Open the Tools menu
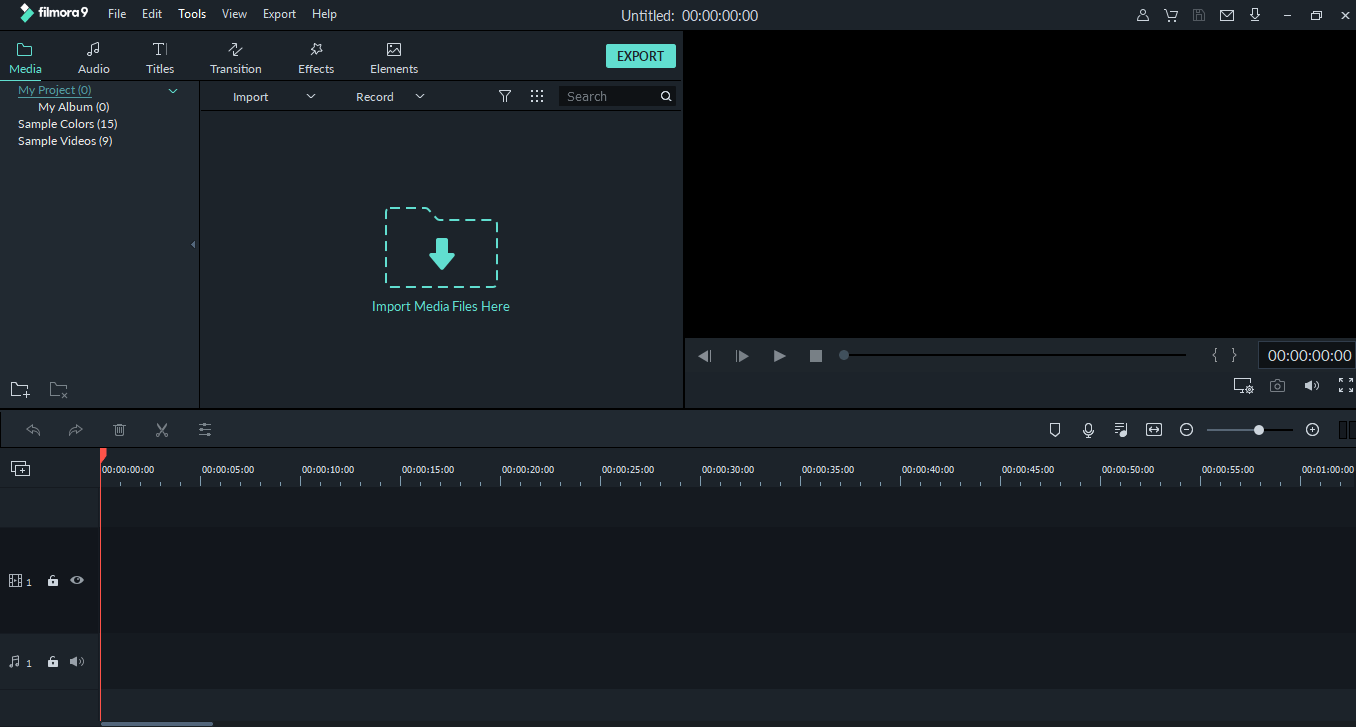The image size is (1356, 727). [x=191, y=13]
